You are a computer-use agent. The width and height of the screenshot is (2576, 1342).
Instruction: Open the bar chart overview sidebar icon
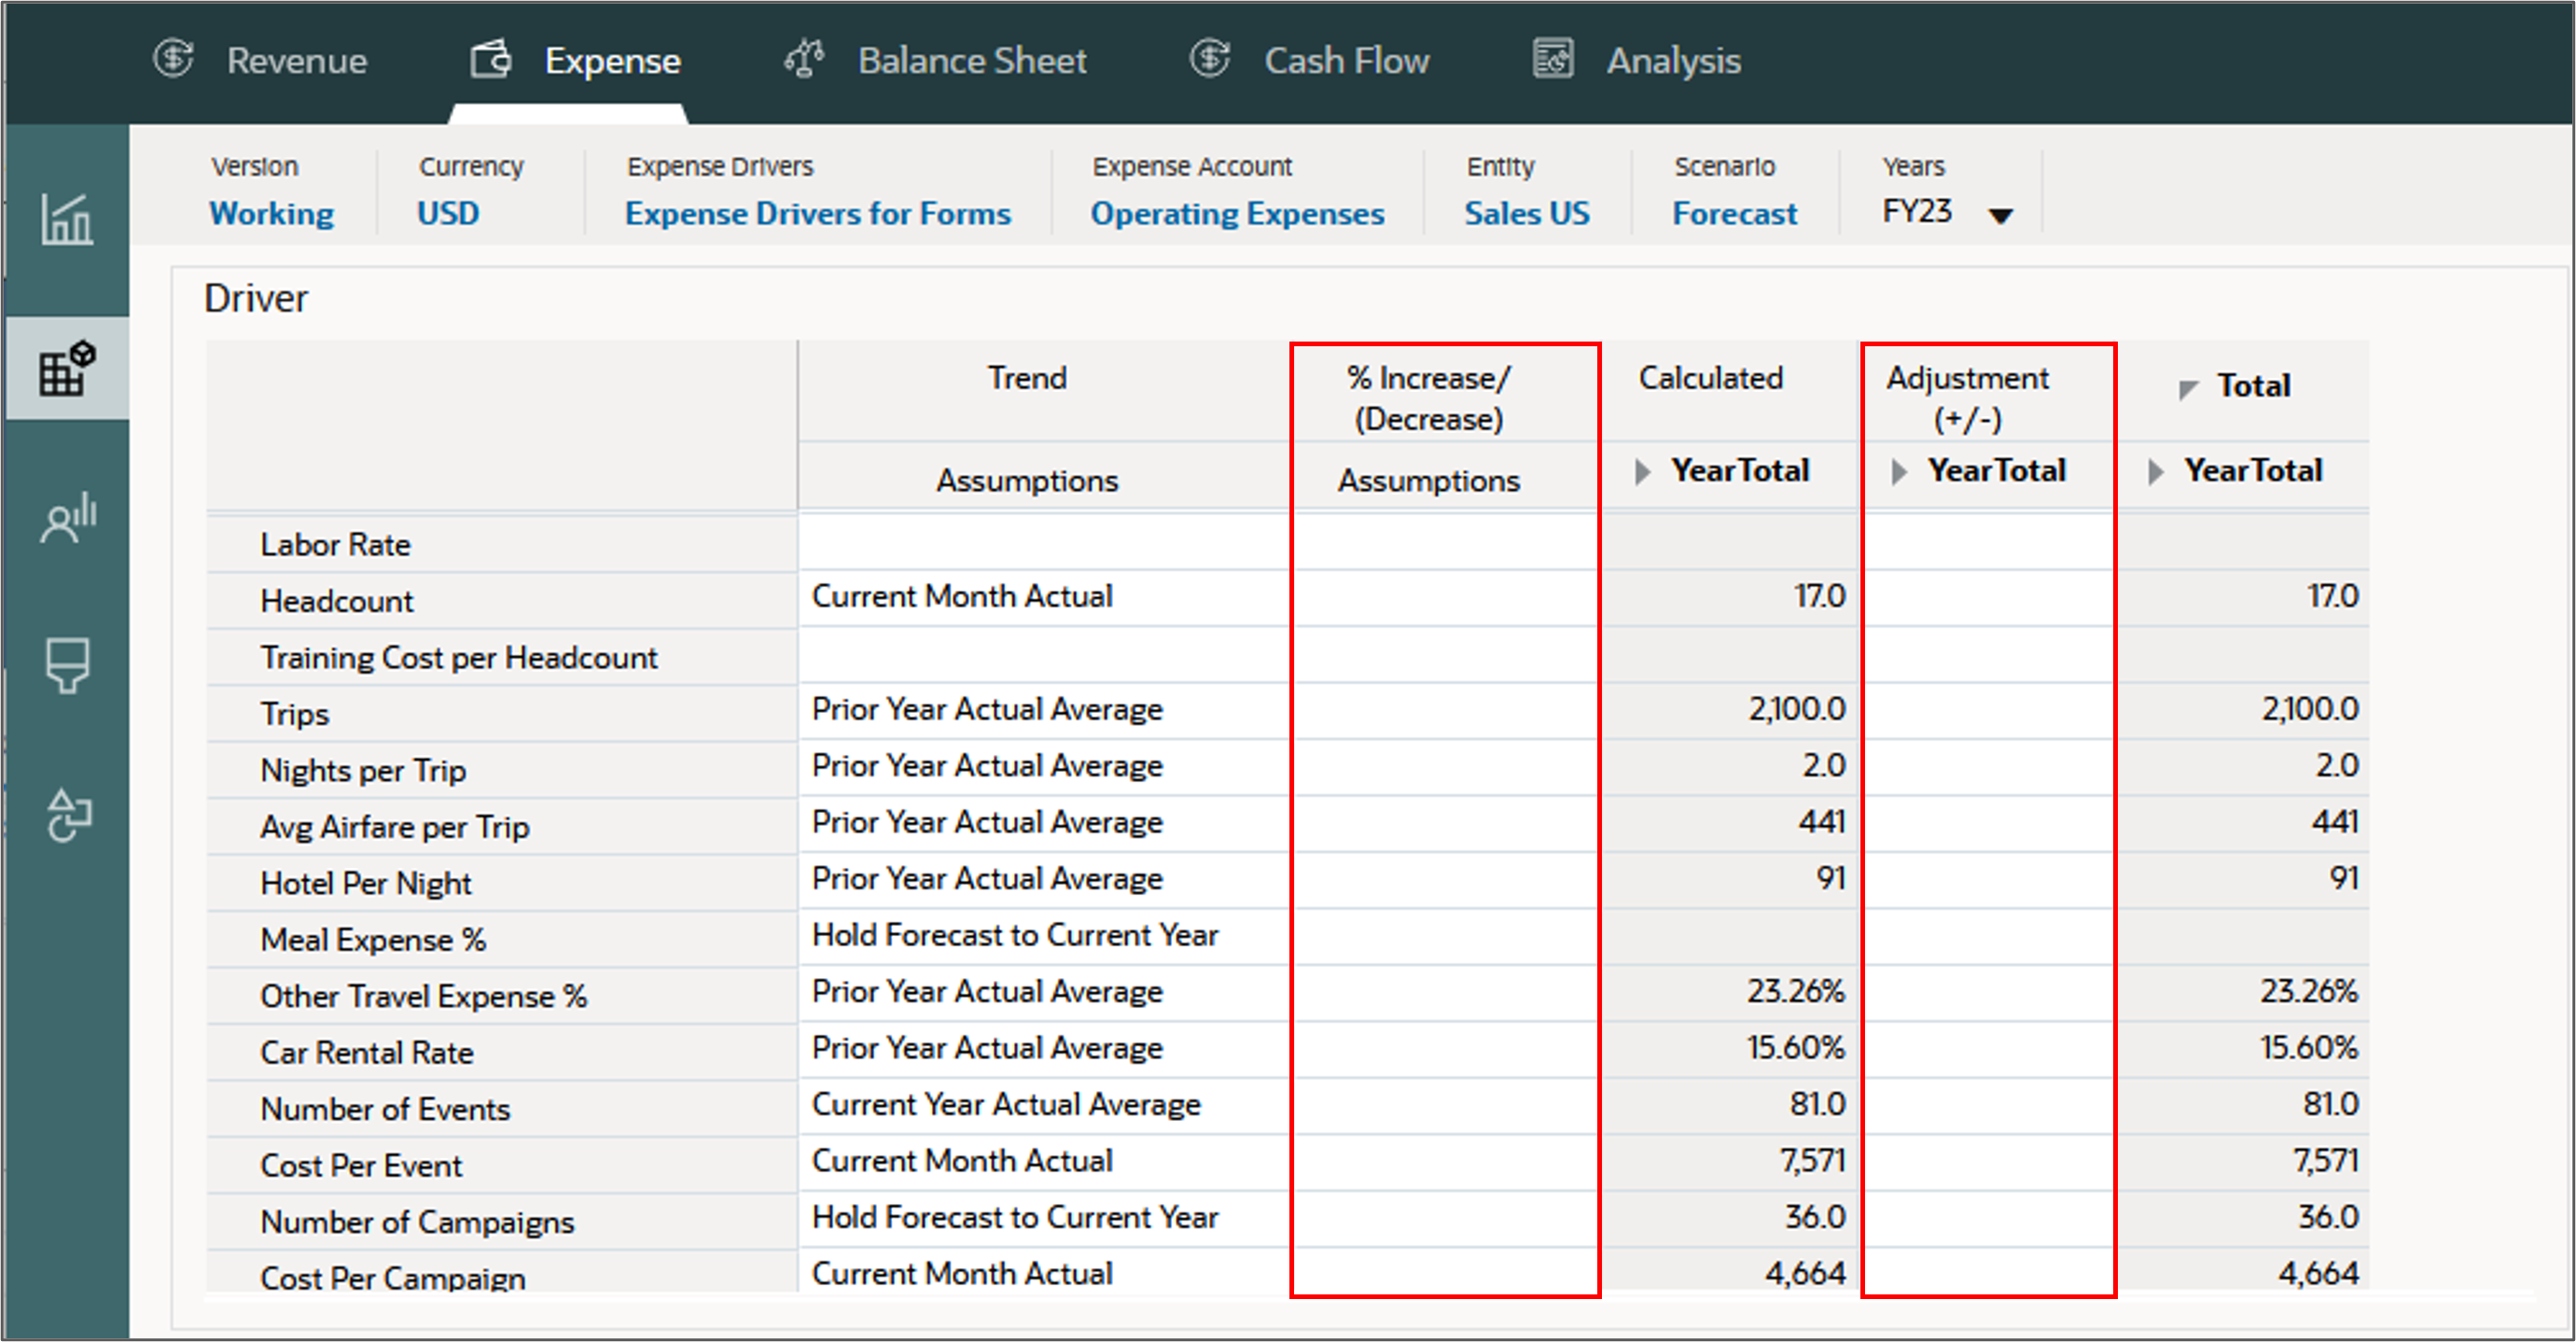[x=66, y=218]
